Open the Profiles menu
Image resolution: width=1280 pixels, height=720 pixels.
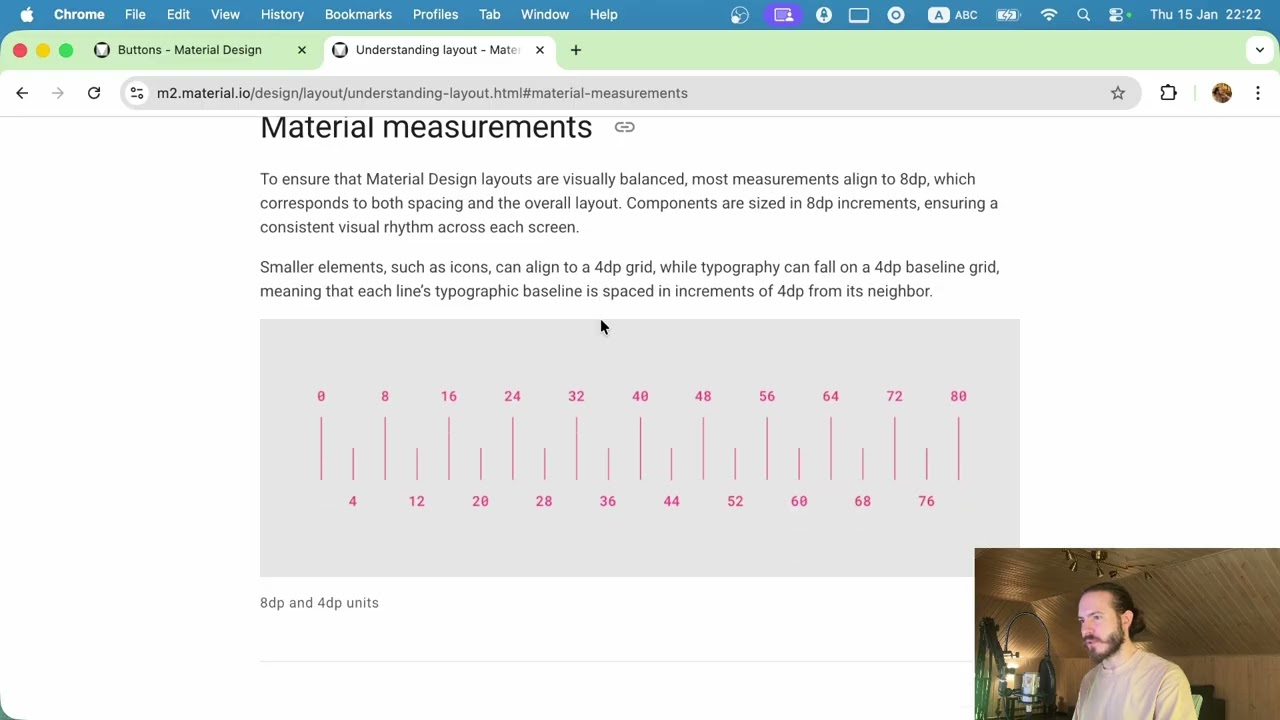[435, 14]
